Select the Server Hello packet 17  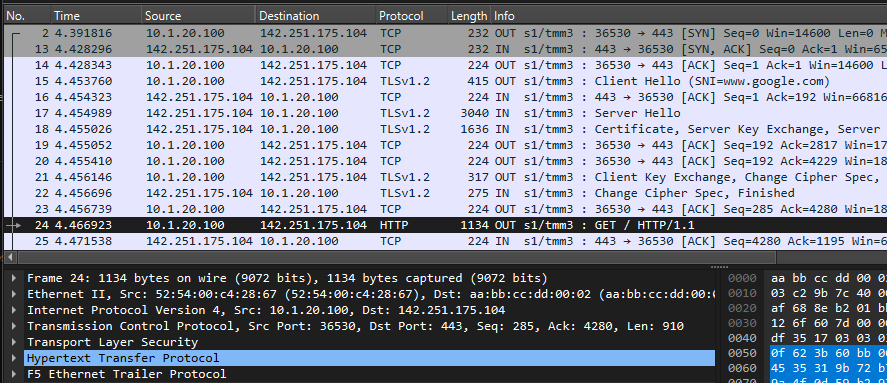446,113
